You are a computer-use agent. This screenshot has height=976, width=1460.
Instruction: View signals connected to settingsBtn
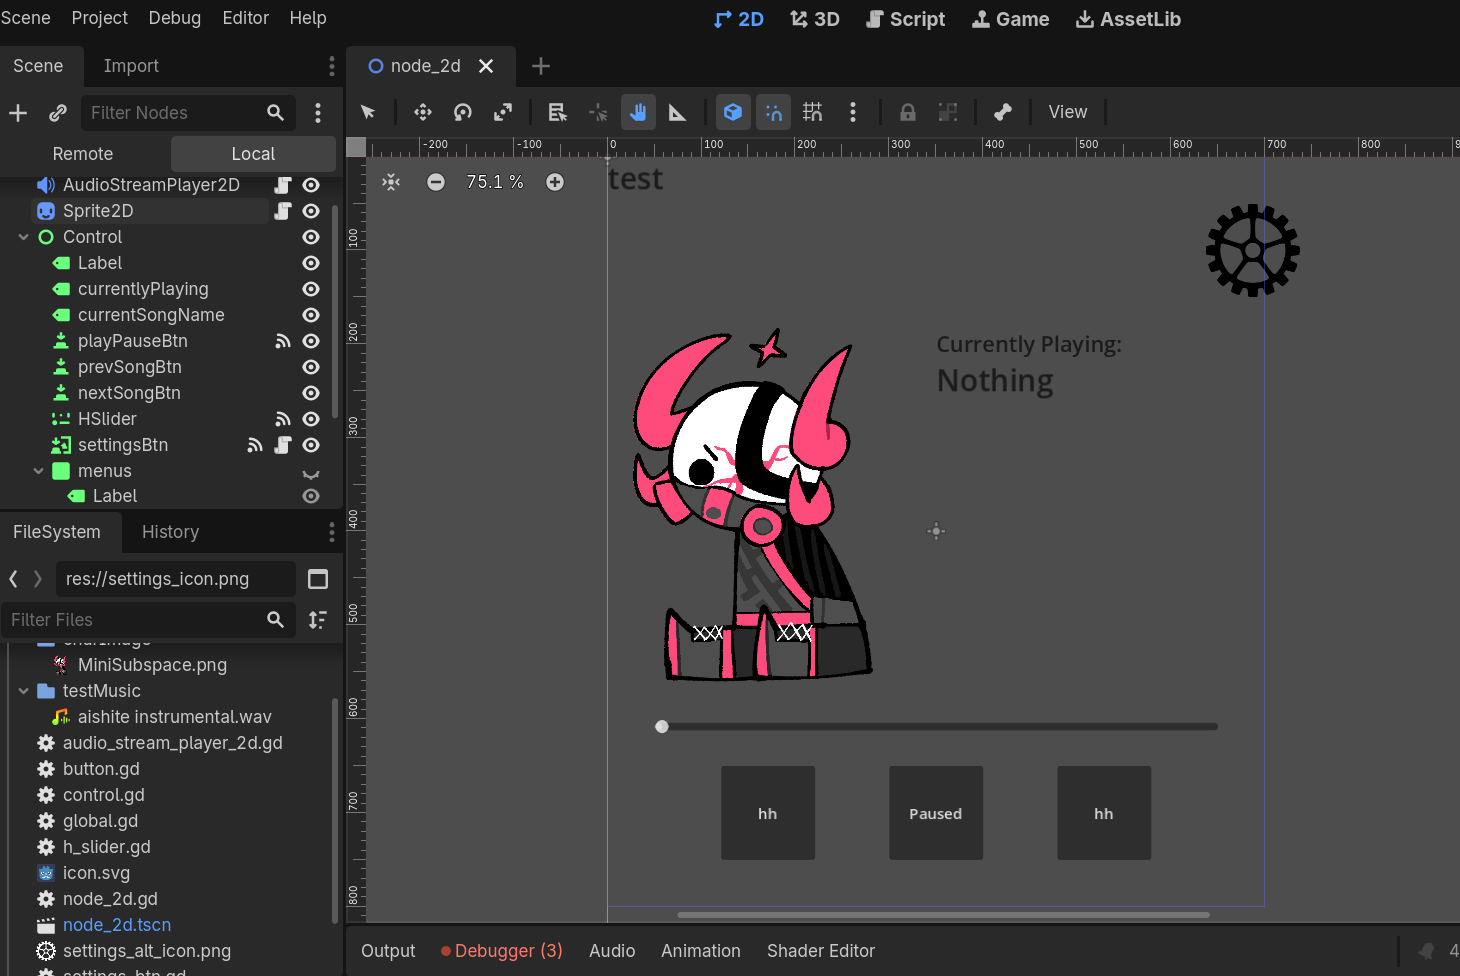coord(255,445)
